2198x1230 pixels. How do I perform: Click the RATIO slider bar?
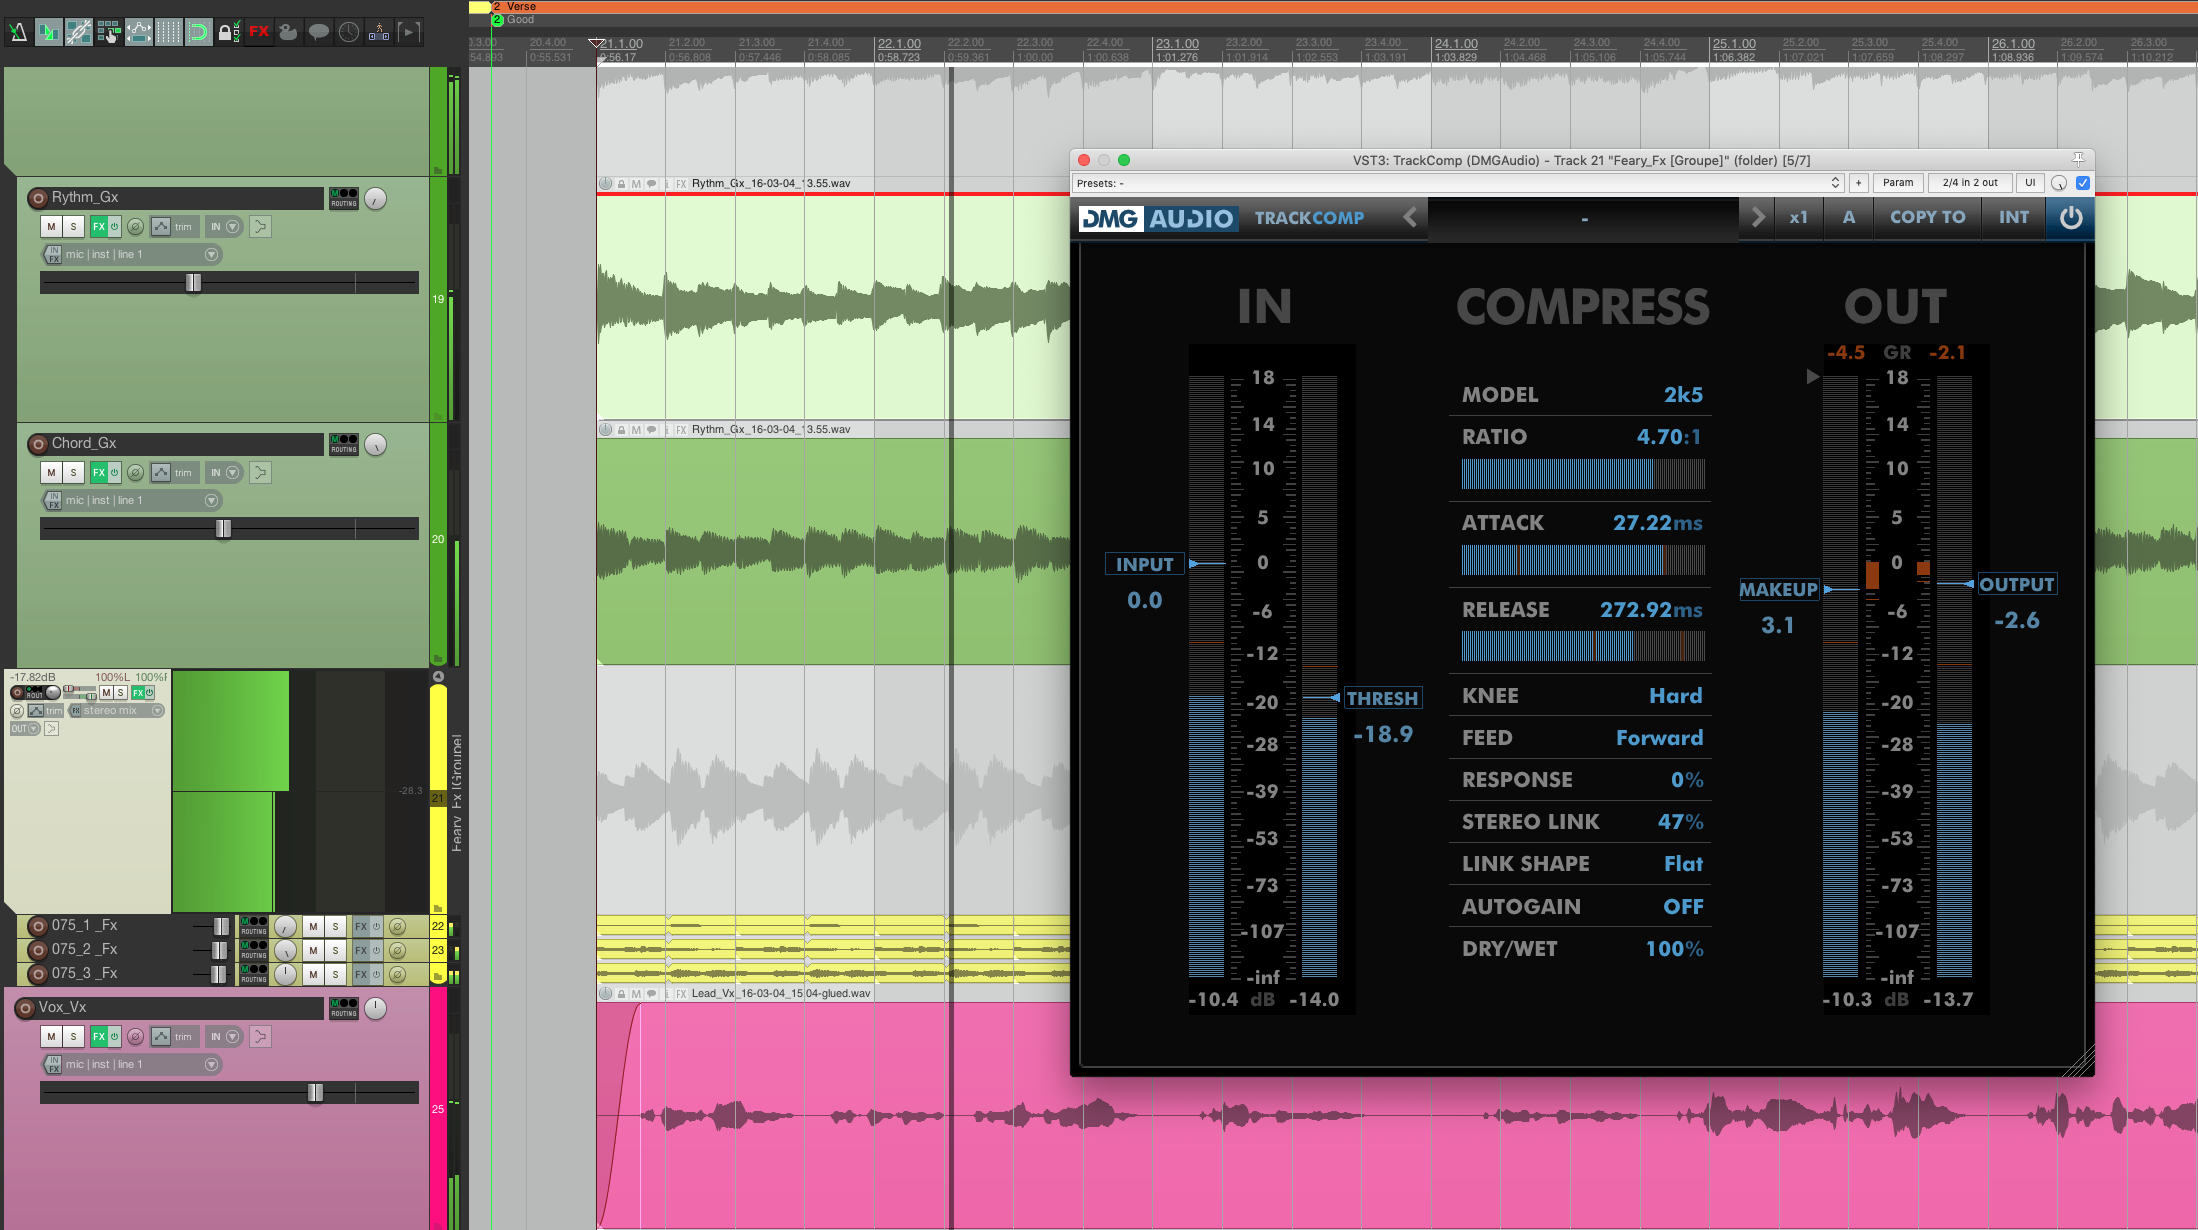pyautogui.click(x=1582, y=474)
